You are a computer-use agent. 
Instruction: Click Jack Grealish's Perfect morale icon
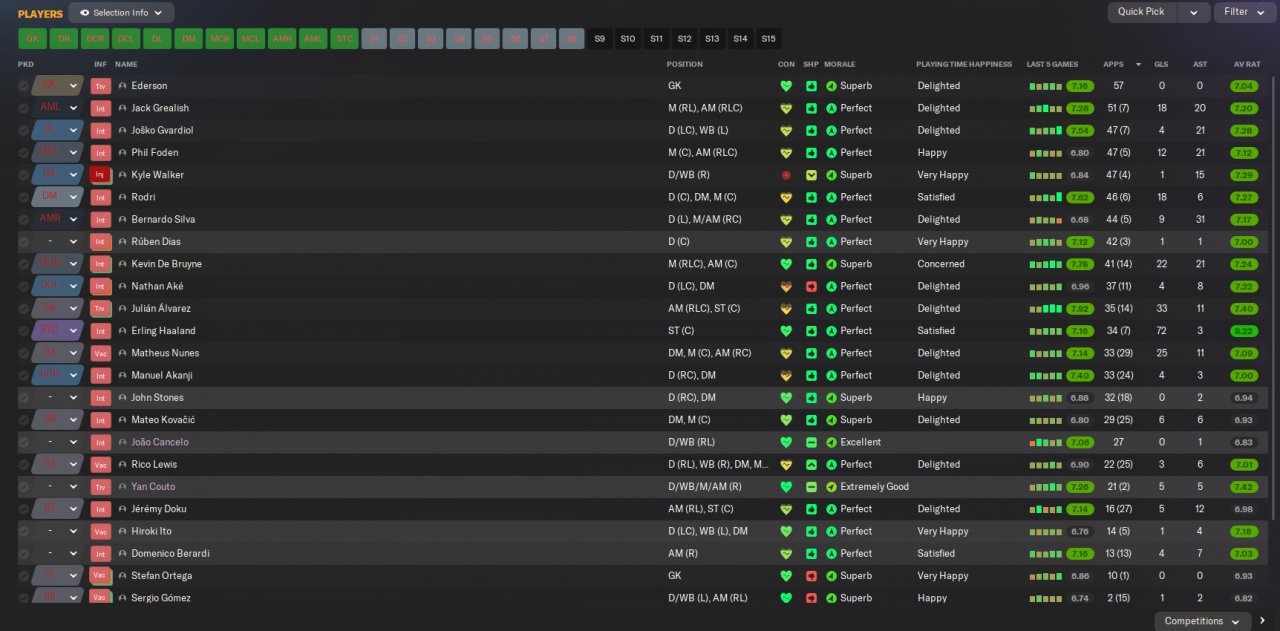(831, 108)
